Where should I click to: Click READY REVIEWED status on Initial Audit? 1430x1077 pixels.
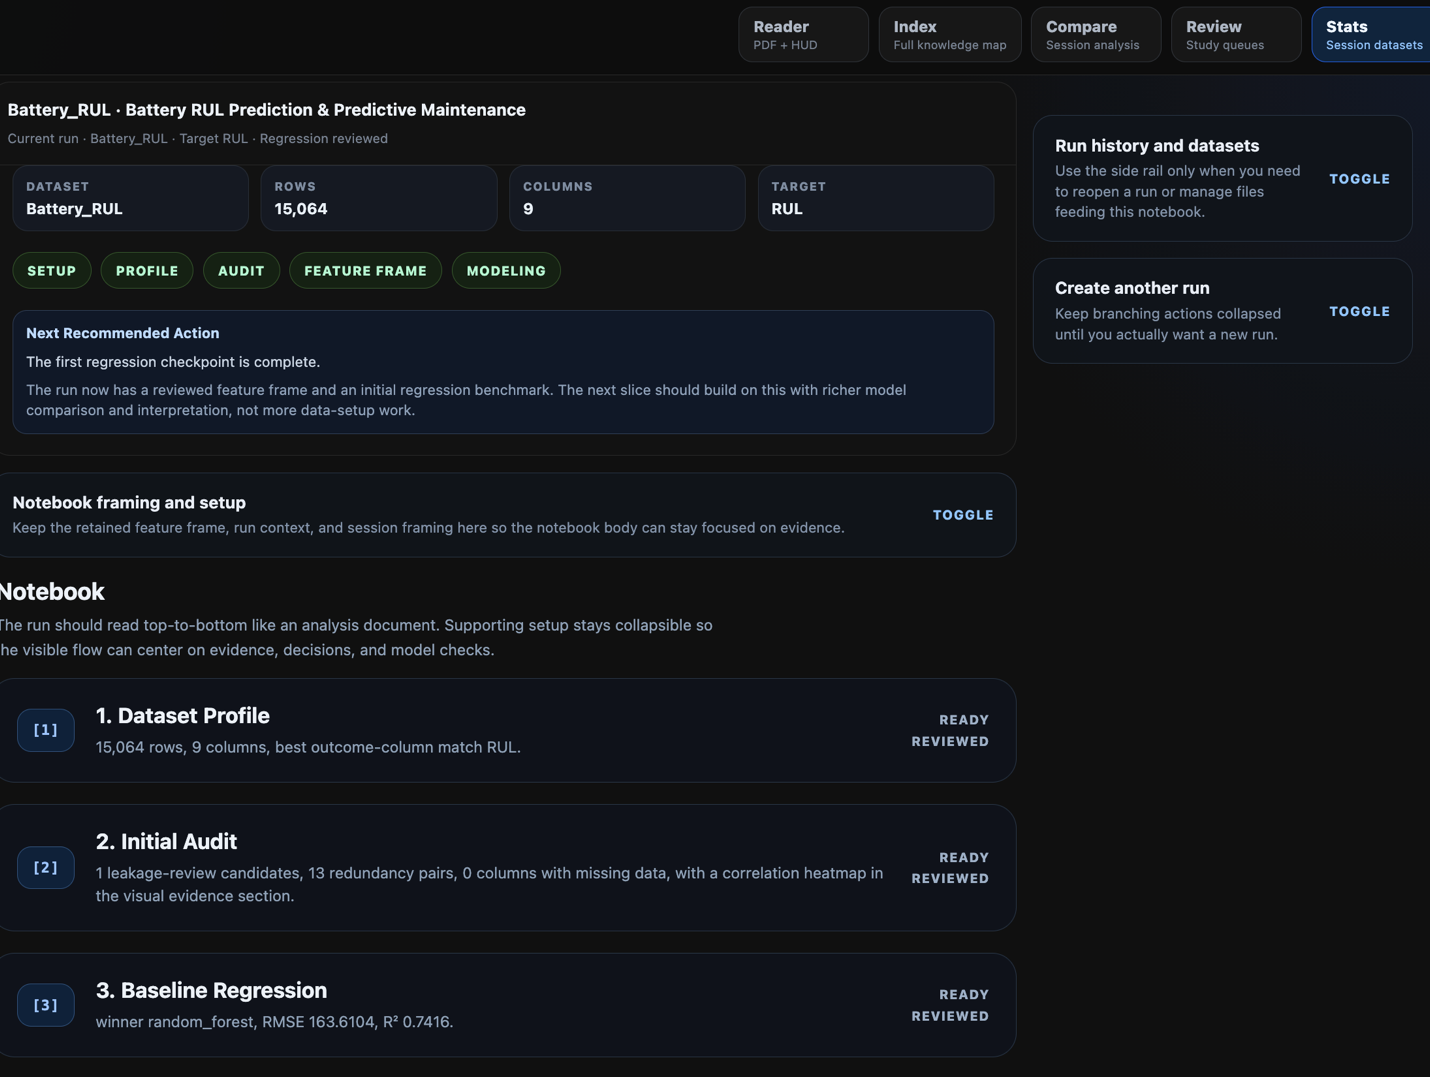(950, 868)
